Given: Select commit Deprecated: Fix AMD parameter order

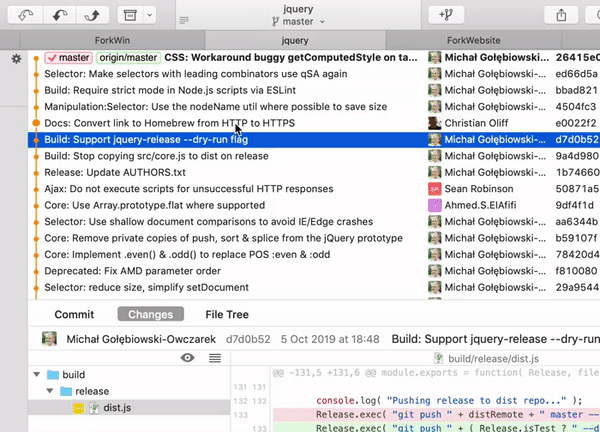Looking at the screenshot, I should pyautogui.click(x=314, y=271).
